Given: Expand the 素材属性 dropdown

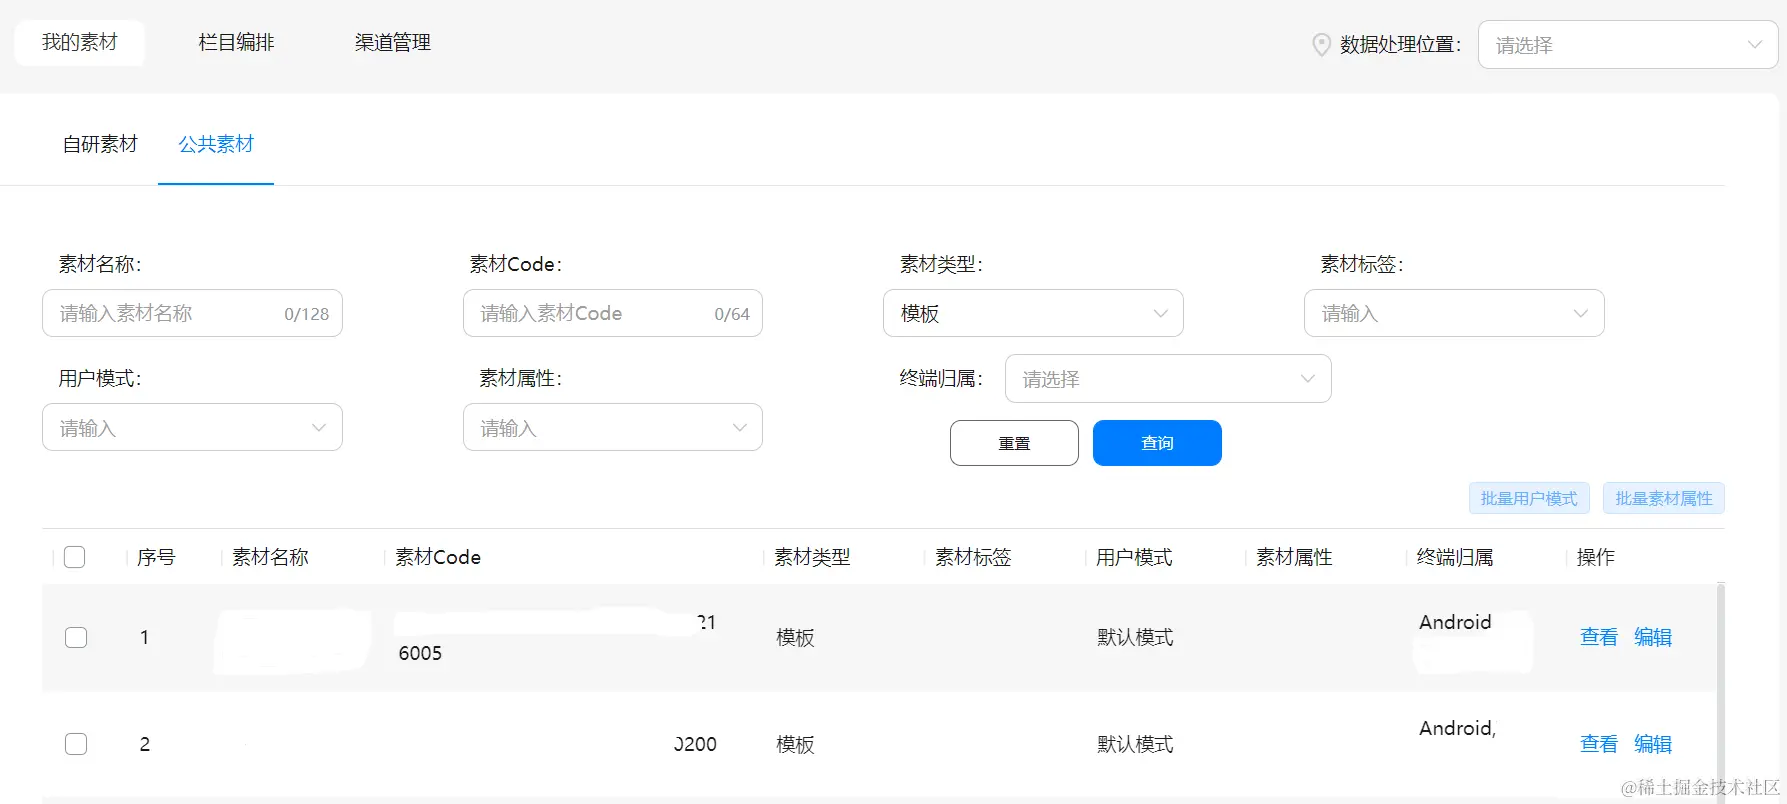Looking at the screenshot, I should point(613,427).
